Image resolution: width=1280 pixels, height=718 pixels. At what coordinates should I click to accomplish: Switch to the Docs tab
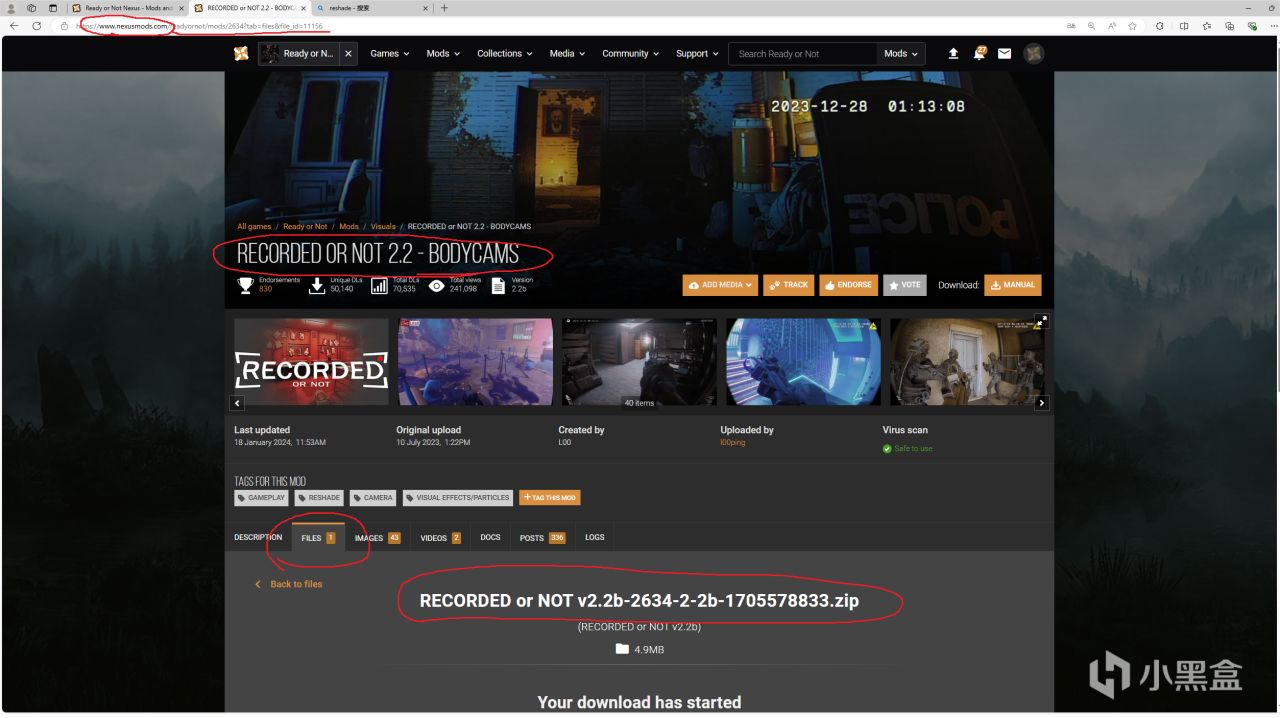(490, 538)
